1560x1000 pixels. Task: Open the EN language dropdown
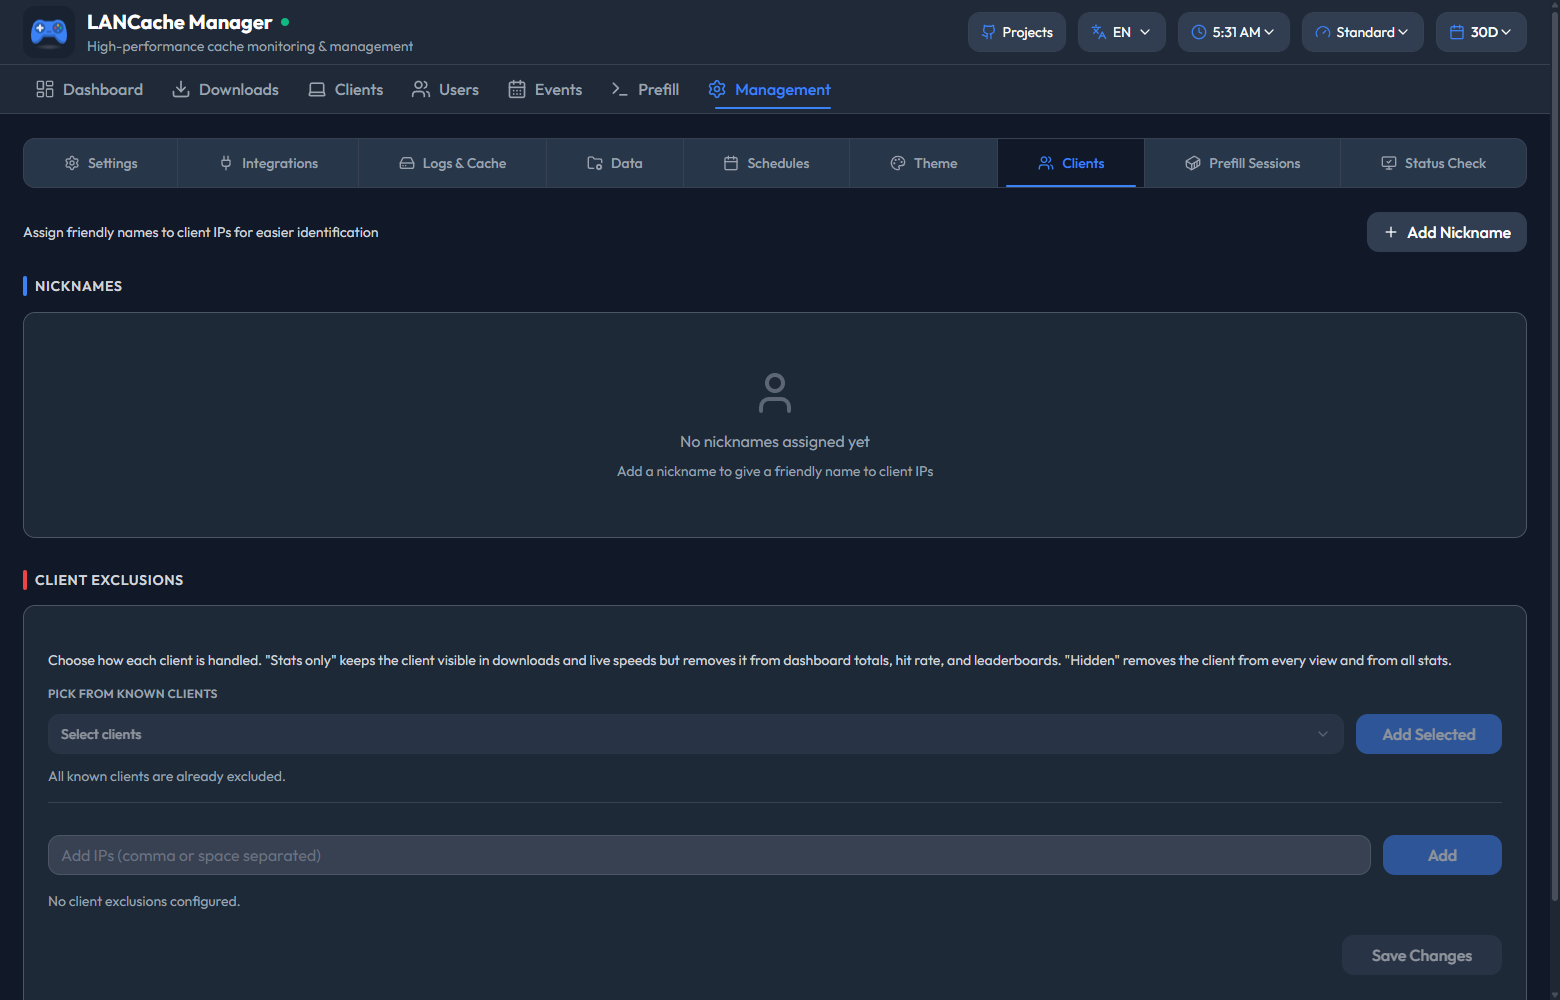click(x=1122, y=32)
